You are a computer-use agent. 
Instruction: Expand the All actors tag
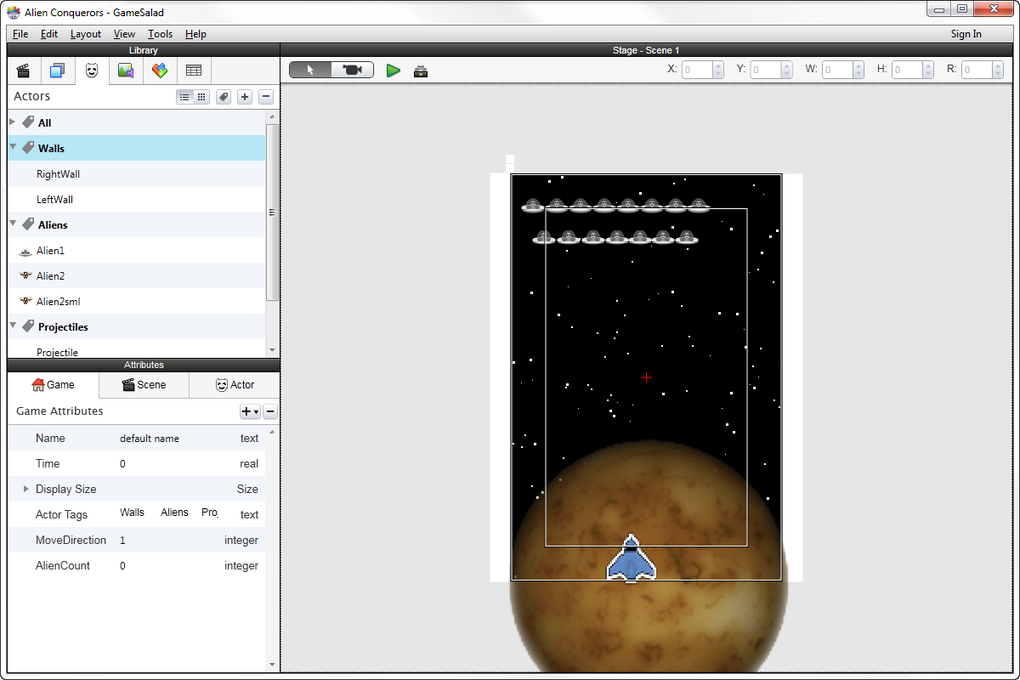tap(12, 122)
